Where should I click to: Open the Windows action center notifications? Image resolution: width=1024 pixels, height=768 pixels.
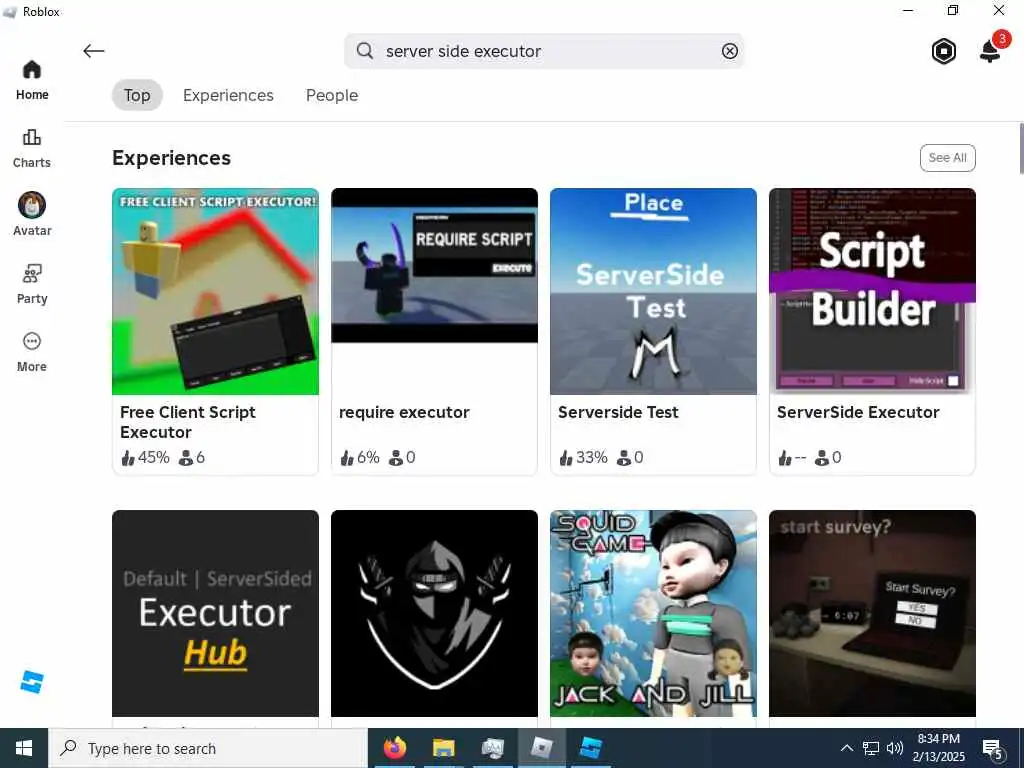click(993, 750)
